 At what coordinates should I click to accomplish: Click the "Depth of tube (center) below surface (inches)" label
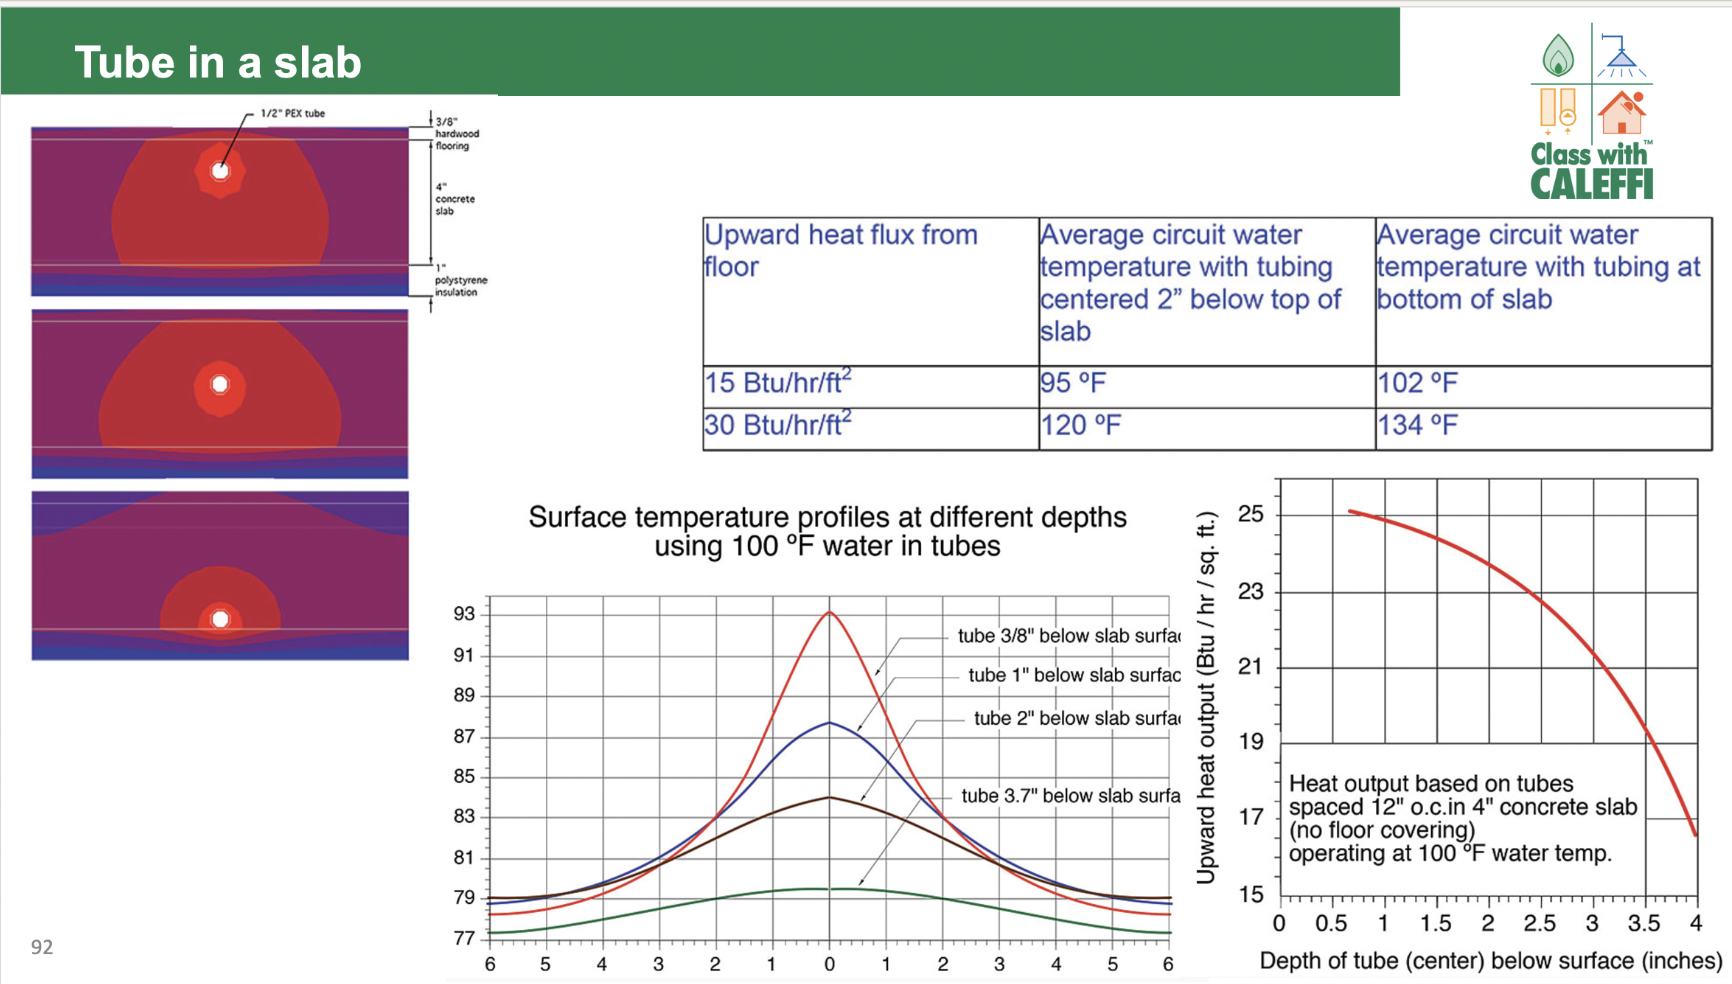(x=1491, y=961)
